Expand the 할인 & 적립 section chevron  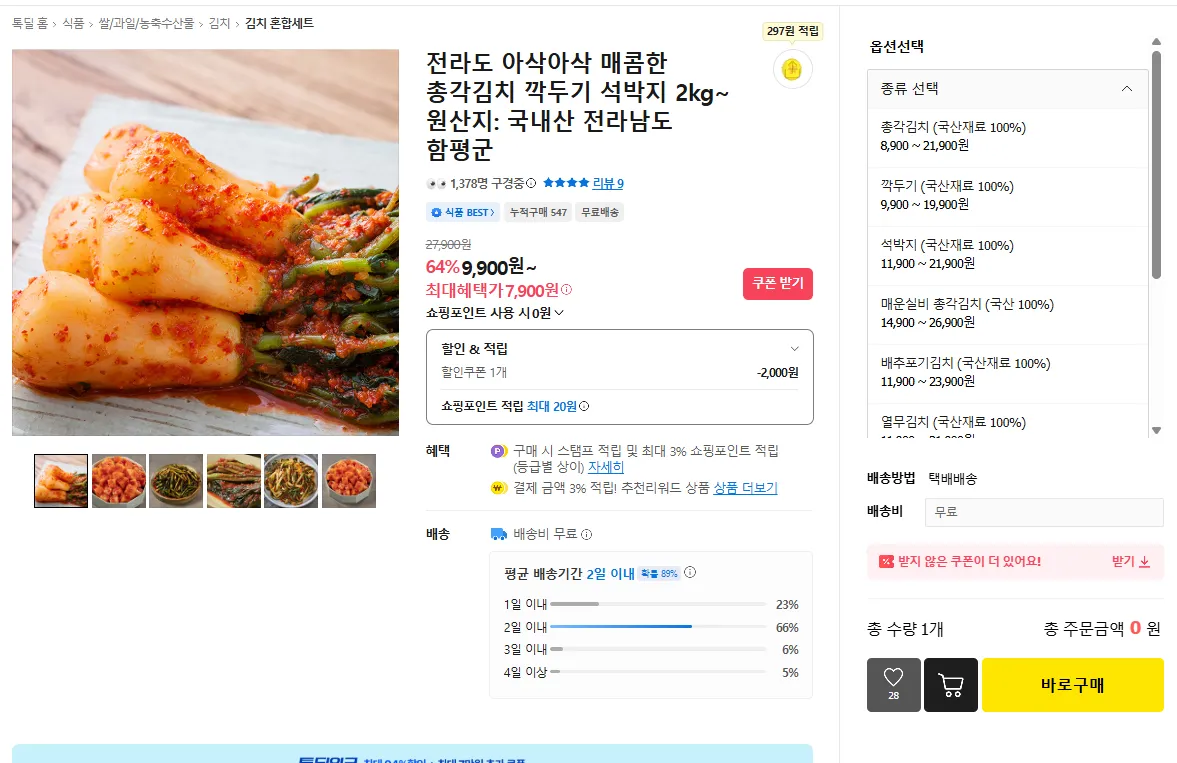click(x=794, y=349)
